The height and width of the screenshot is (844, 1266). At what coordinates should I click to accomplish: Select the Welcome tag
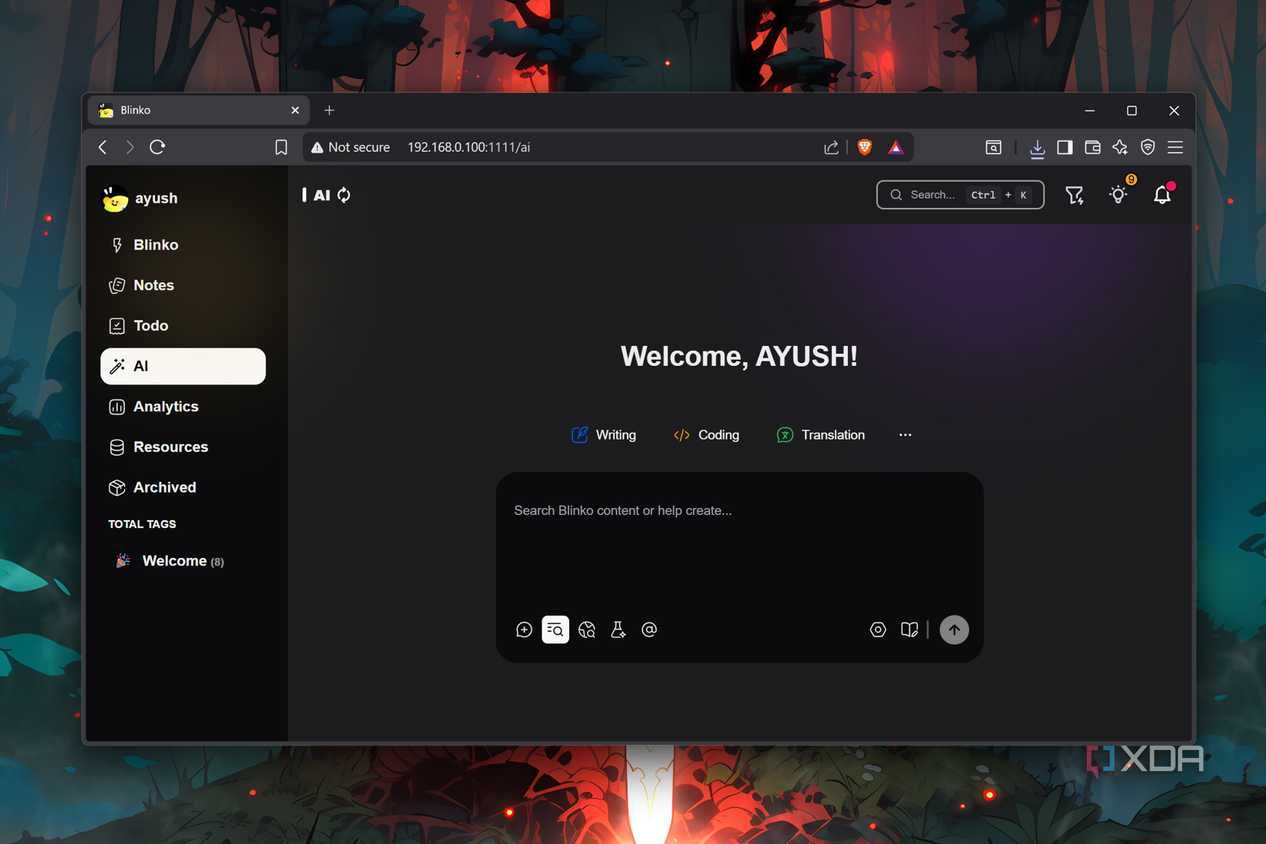coord(183,561)
